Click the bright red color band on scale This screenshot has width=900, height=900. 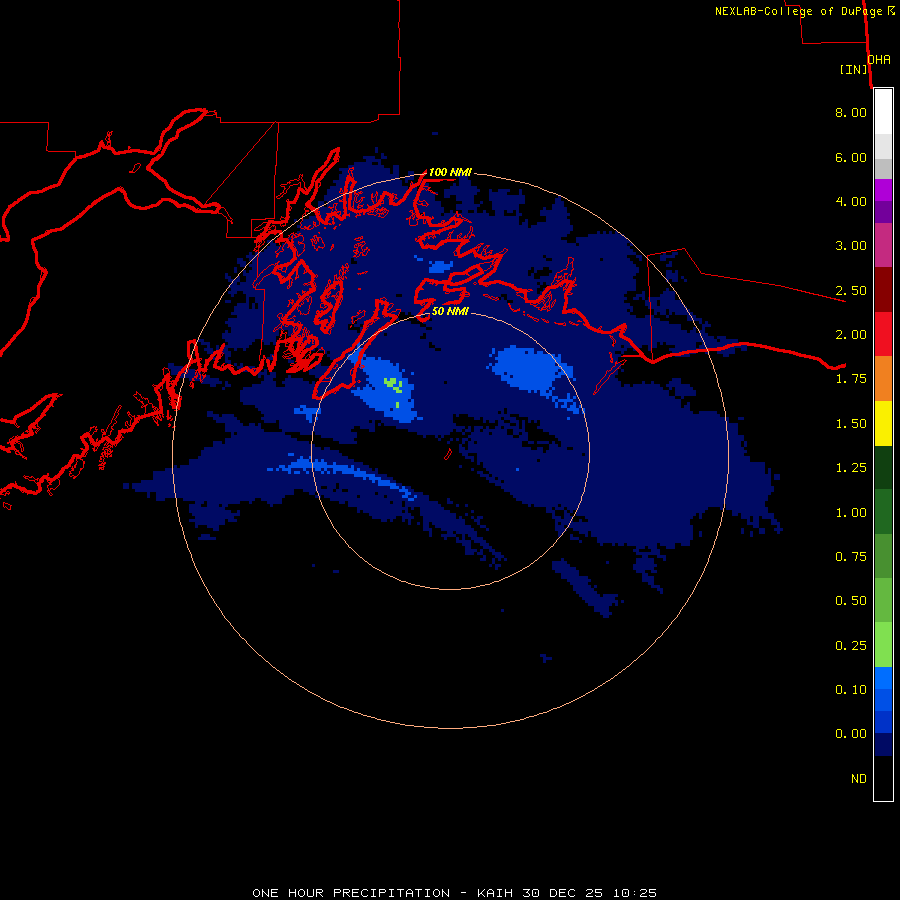[883, 334]
